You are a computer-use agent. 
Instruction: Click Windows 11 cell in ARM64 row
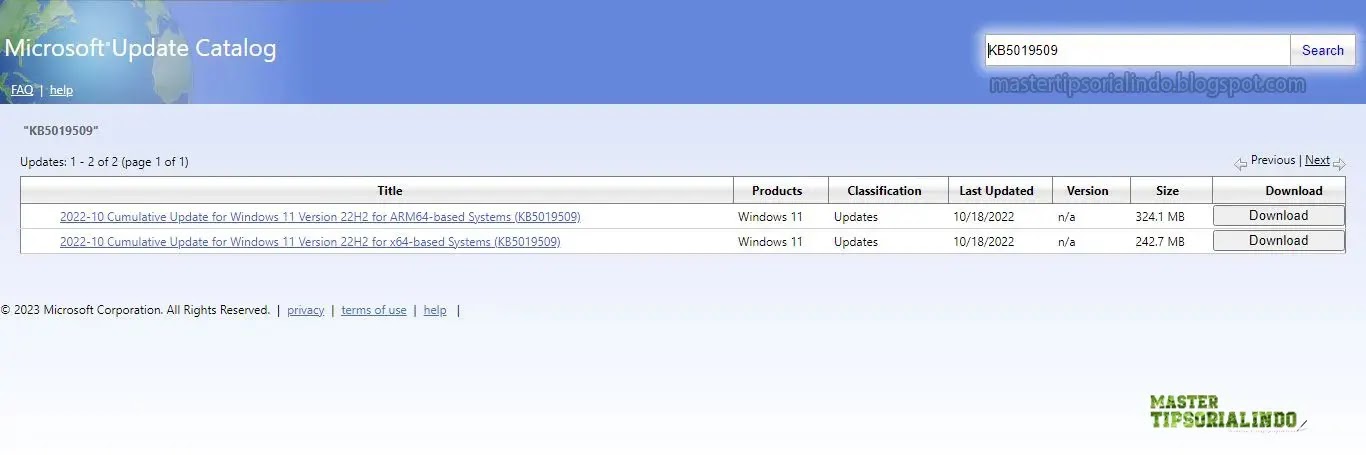[x=770, y=217]
